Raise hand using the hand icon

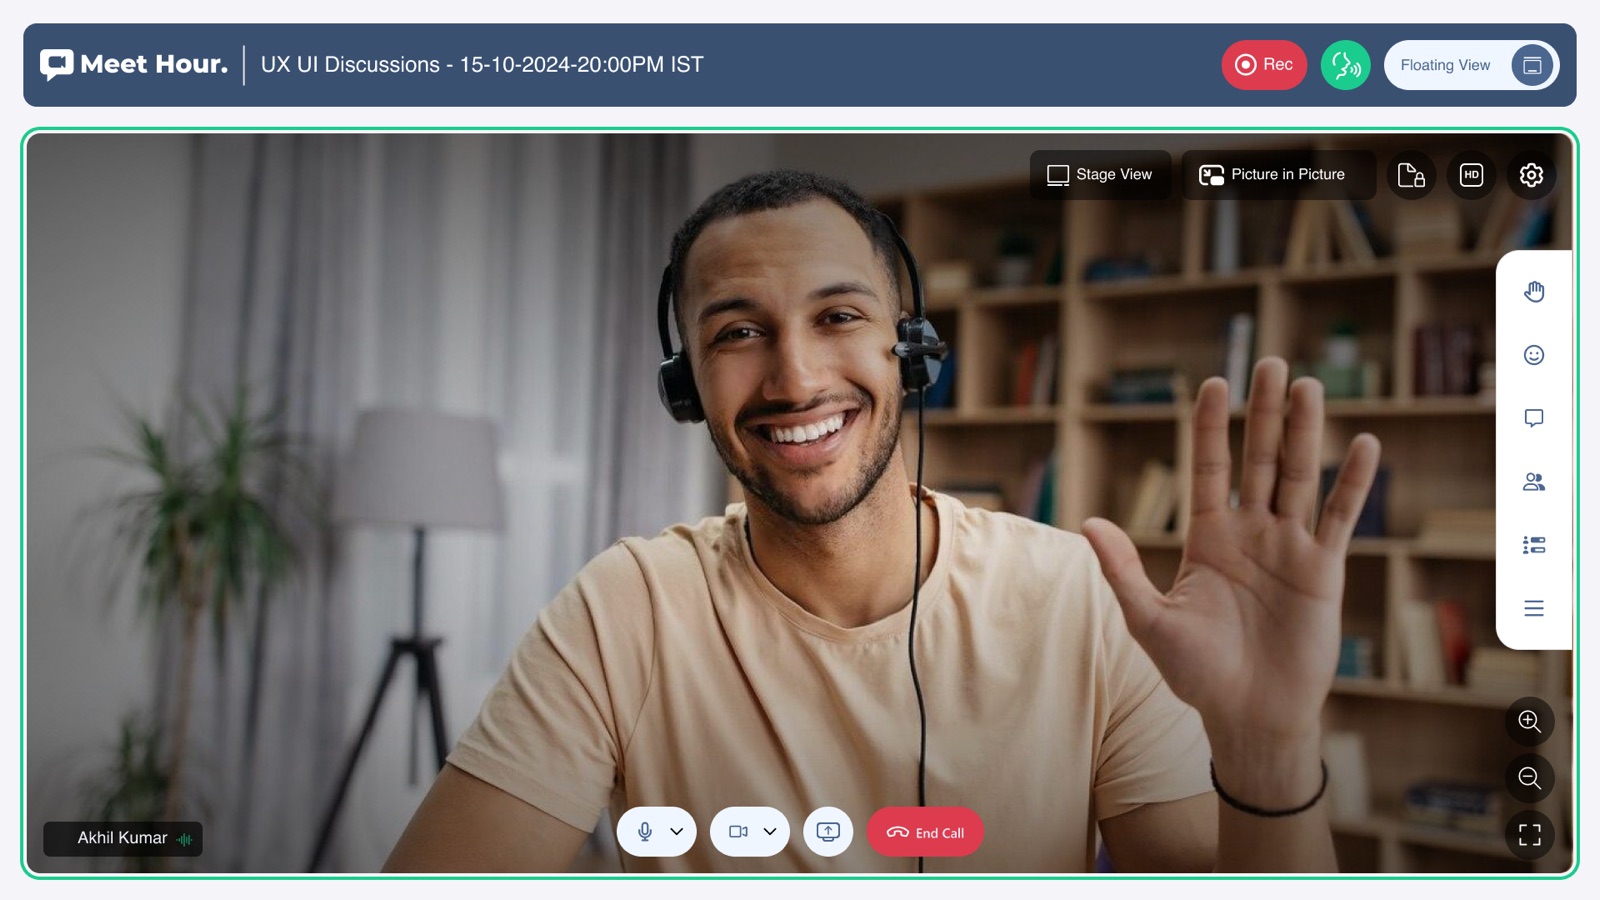[1534, 291]
